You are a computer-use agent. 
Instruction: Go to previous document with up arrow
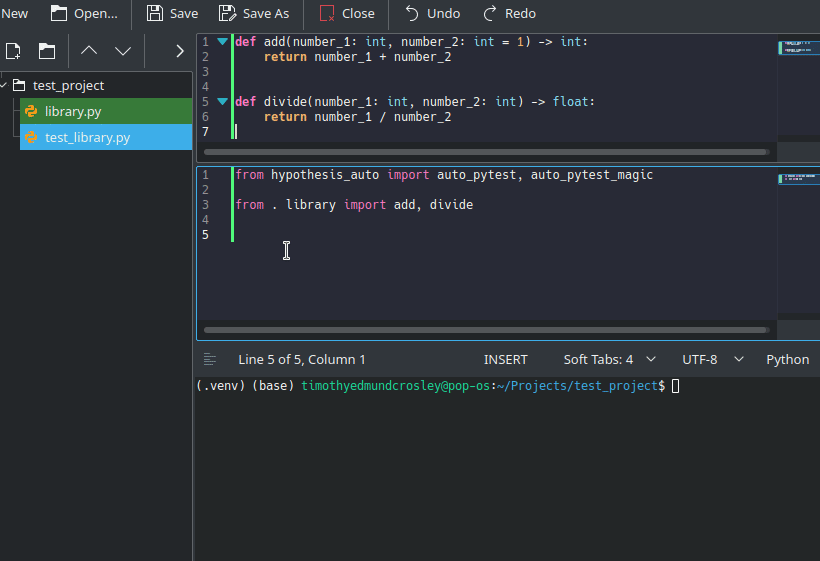pos(89,51)
